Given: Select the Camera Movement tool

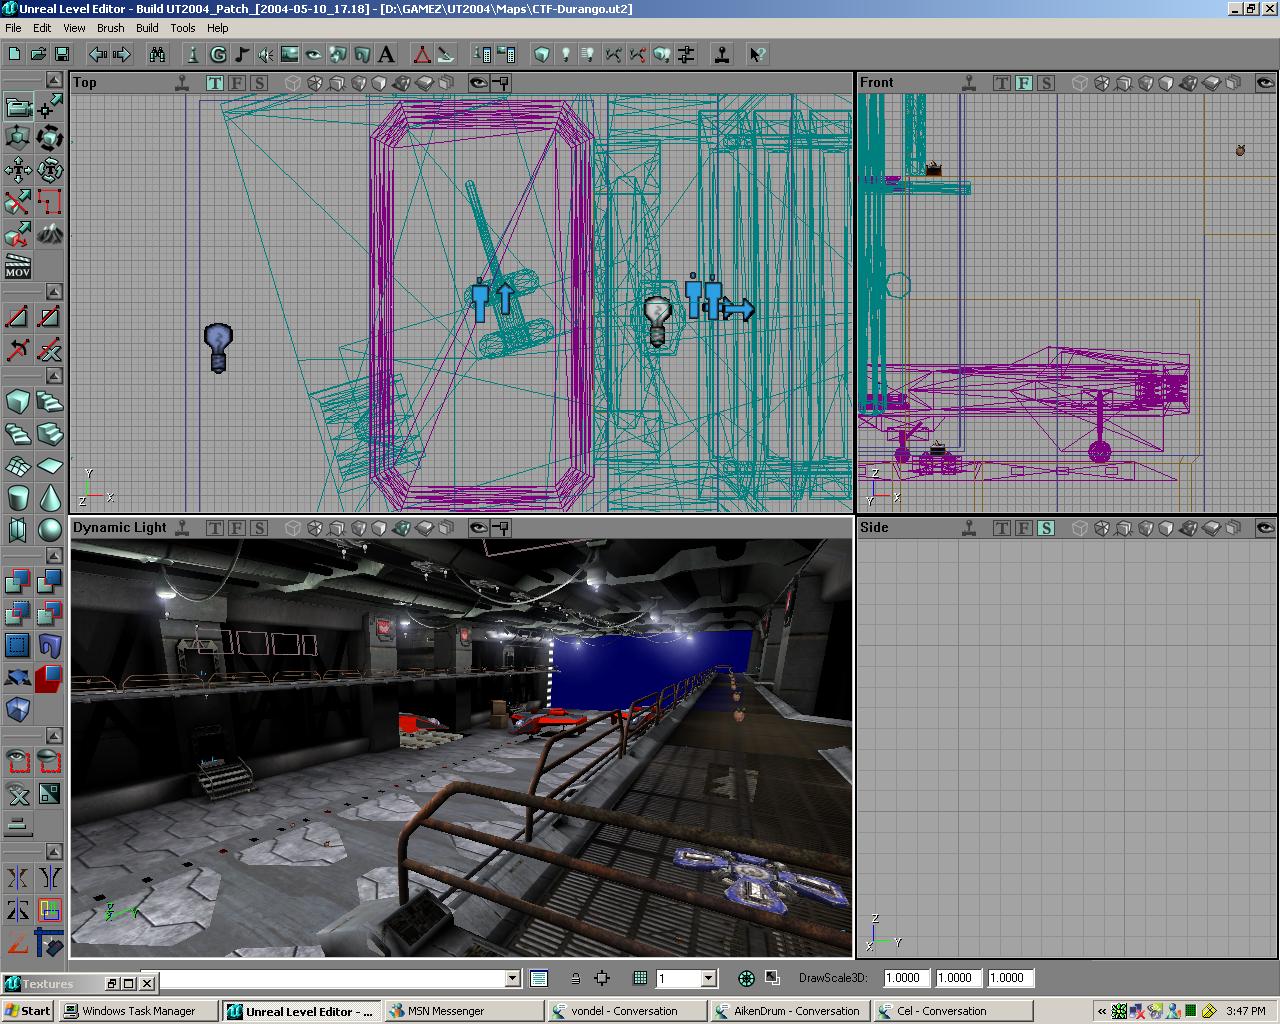Looking at the screenshot, I should tap(18, 106).
